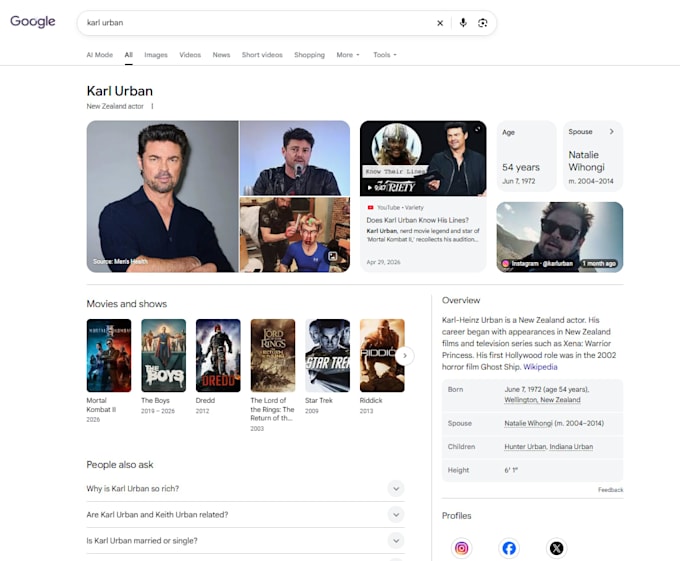Click the Karl Urban heading

click(120, 91)
